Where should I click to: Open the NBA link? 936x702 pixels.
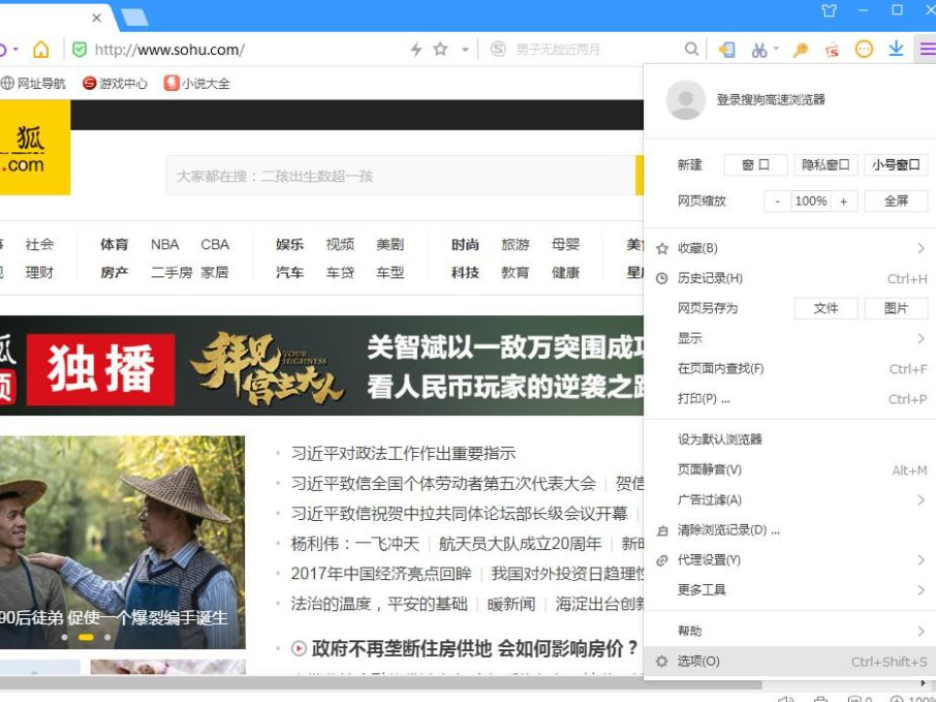pos(165,244)
